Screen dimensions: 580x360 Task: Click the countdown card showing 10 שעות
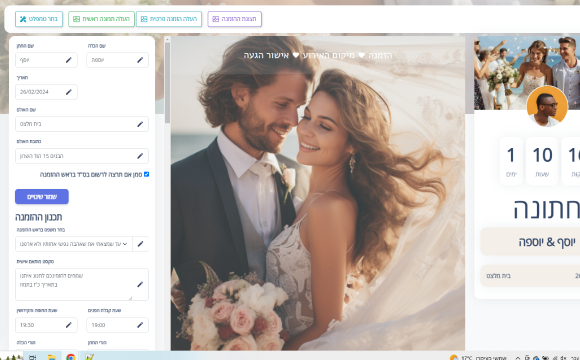pos(542,161)
